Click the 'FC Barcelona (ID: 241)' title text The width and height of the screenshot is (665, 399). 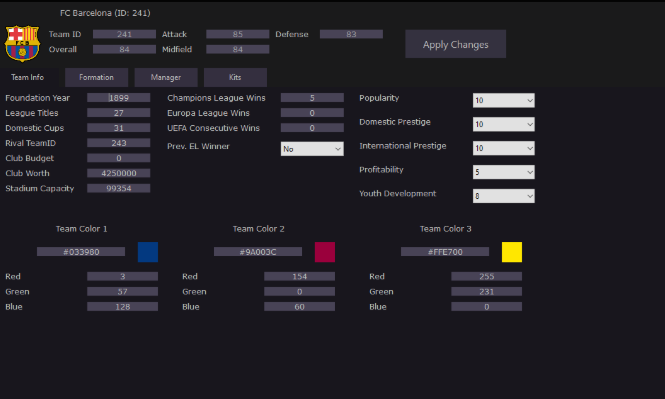pyautogui.click(x=105, y=13)
